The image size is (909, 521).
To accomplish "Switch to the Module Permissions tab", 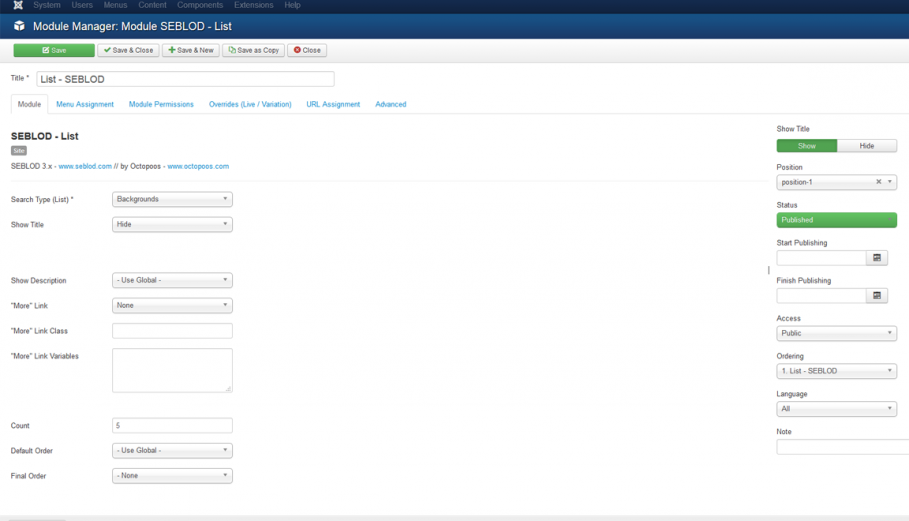I will [x=161, y=104].
